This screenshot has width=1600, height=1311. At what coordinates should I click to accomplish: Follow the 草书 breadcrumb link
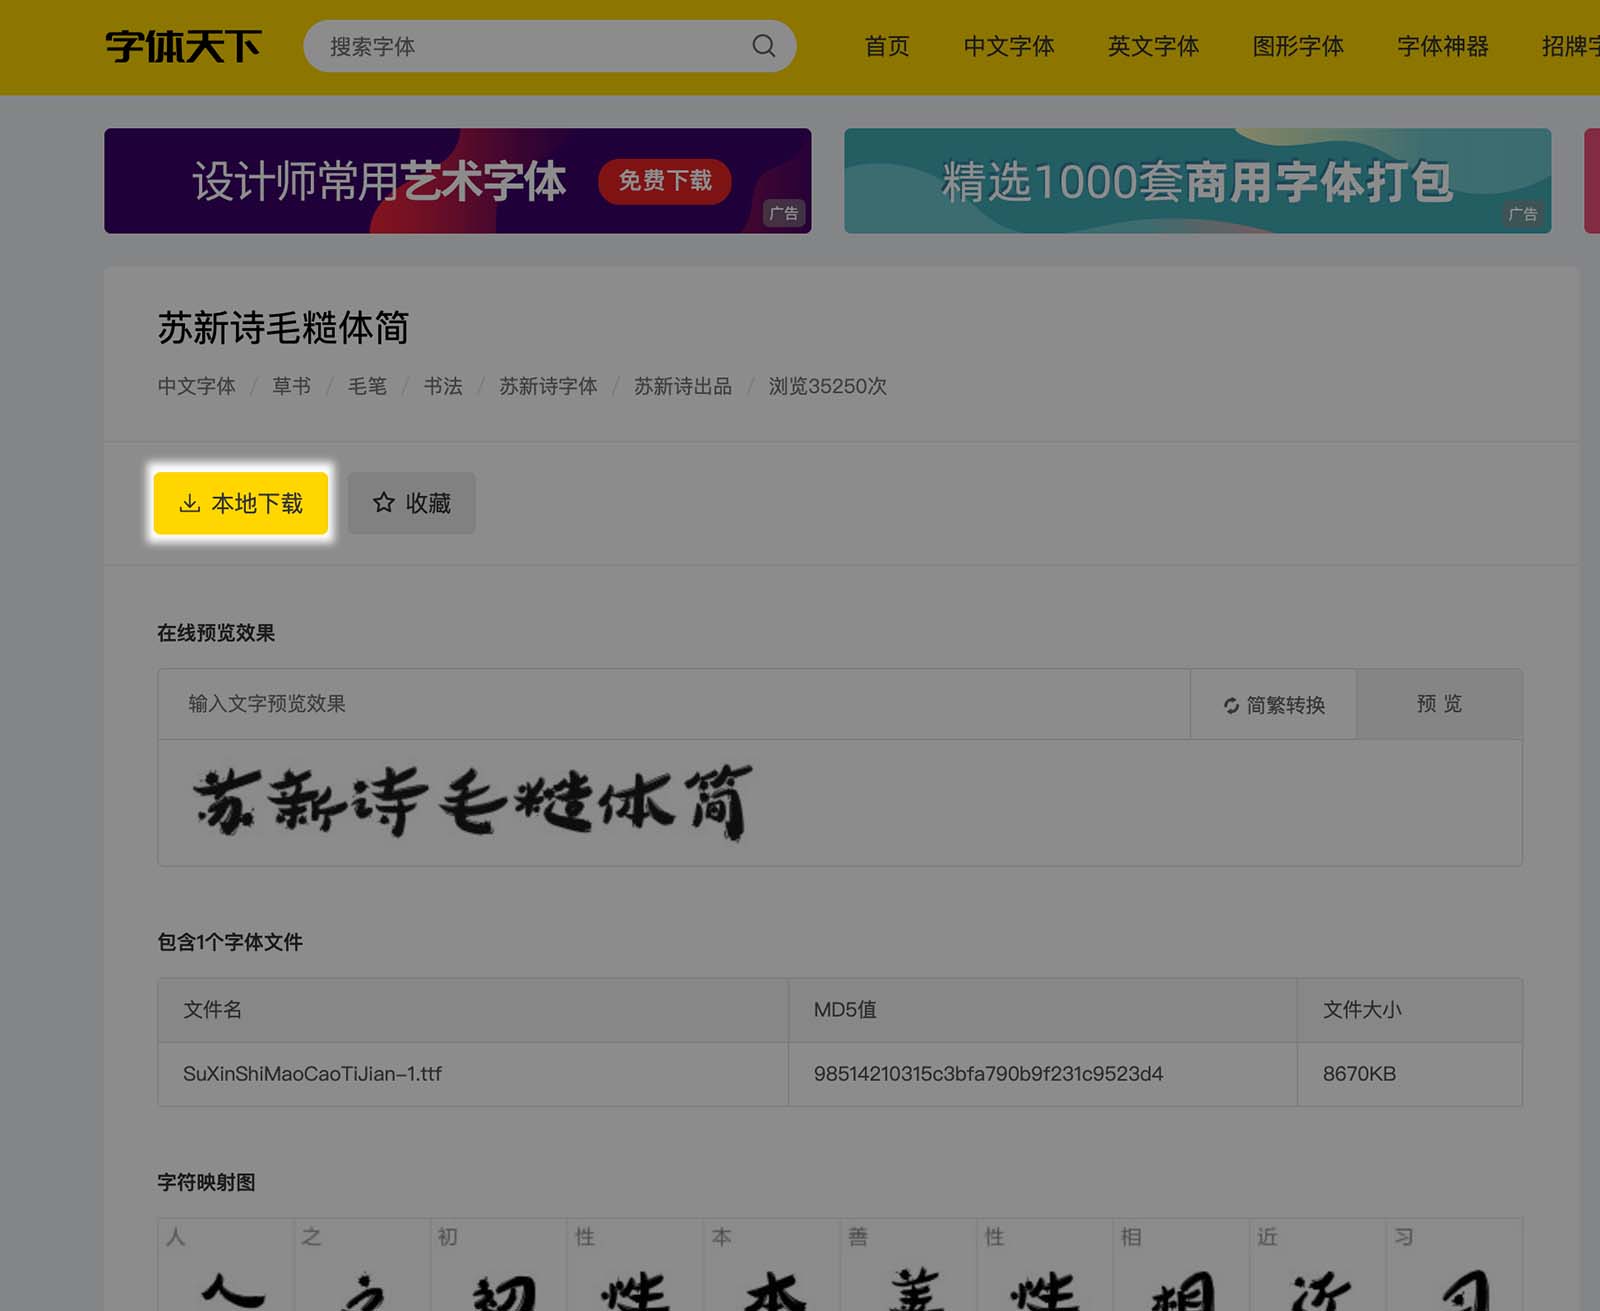[290, 387]
